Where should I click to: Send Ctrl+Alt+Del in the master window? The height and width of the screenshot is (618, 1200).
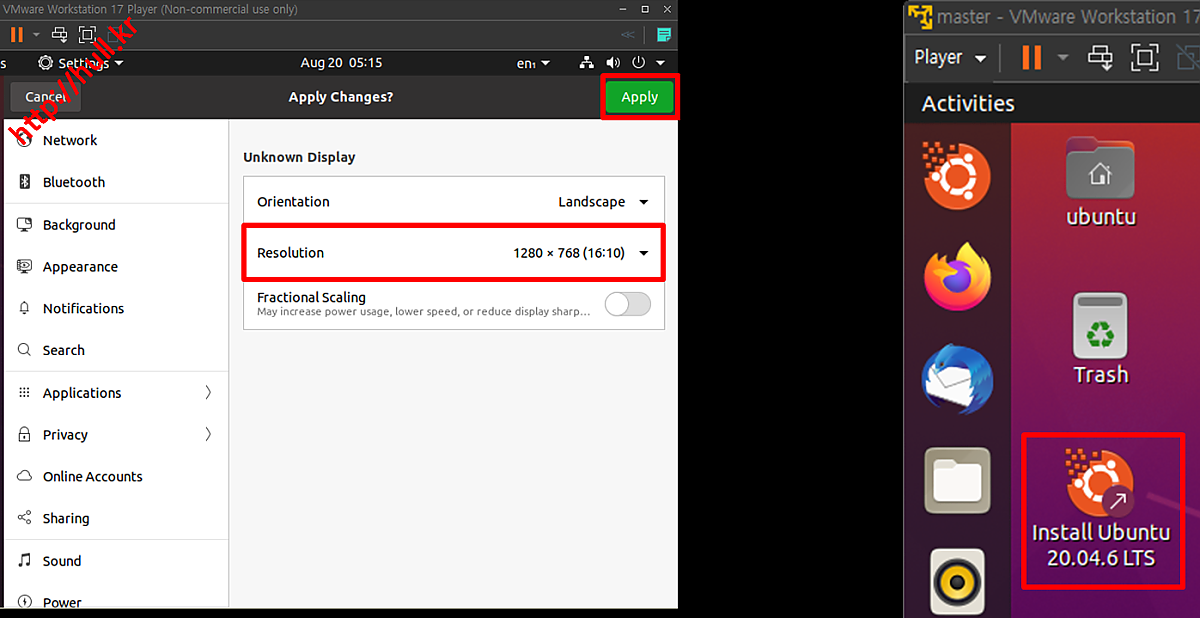click(1101, 57)
